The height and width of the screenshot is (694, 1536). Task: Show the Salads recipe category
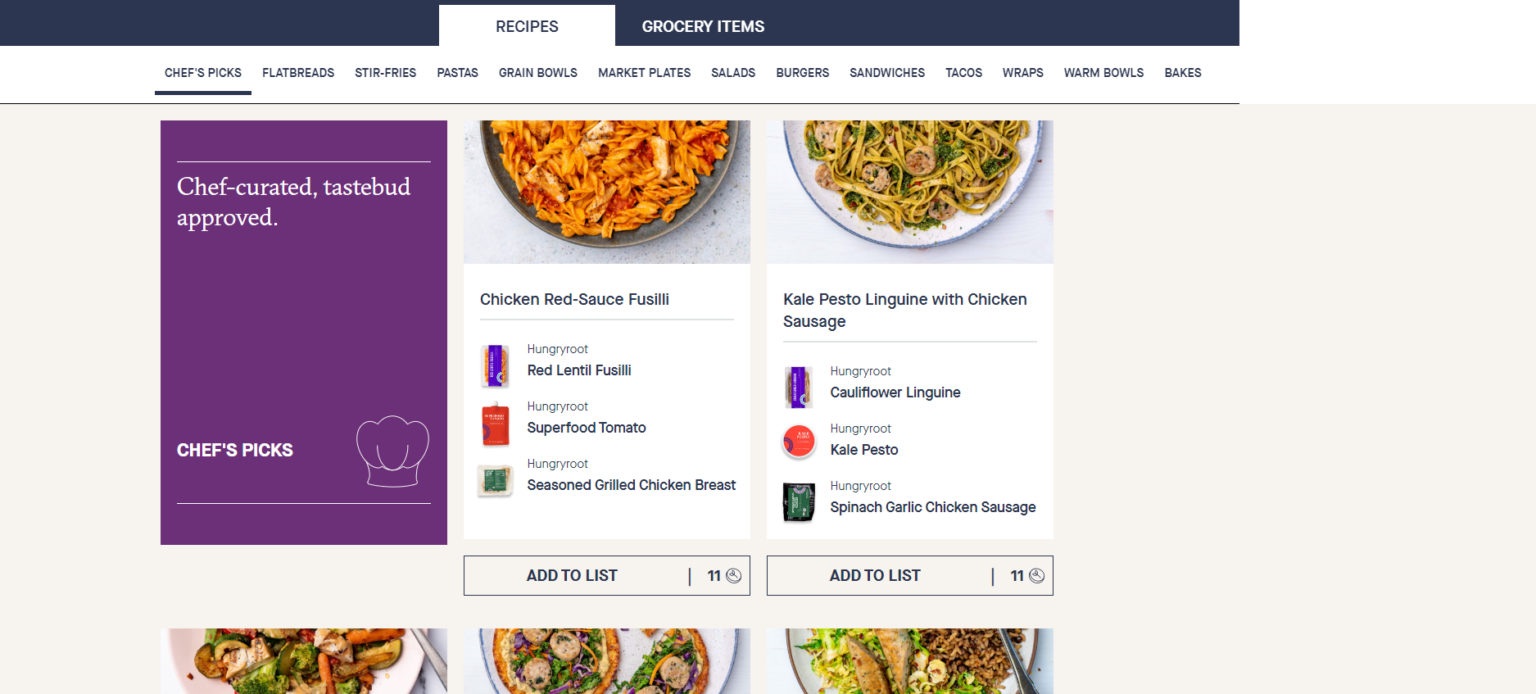click(x=733, y=73)
